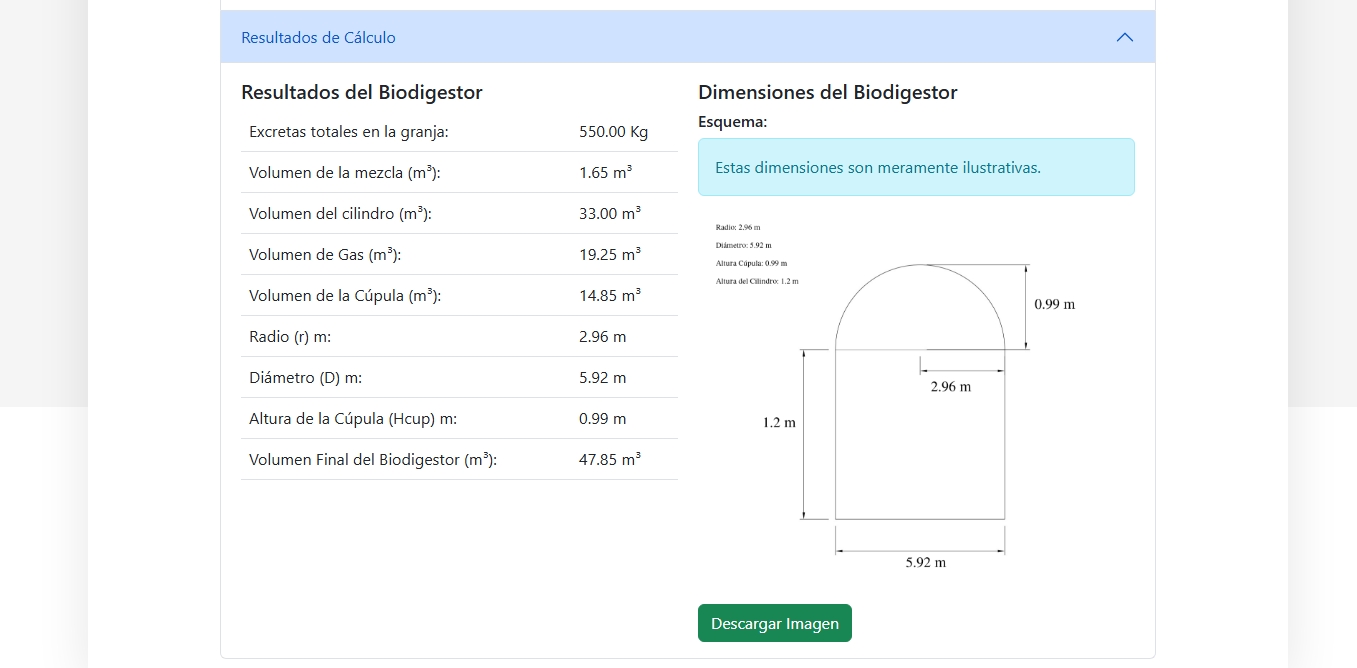Viewport: 1357px width, 668px height.
Task: Click the "Volumen del cilindro" row label
Action: (340, 214)
